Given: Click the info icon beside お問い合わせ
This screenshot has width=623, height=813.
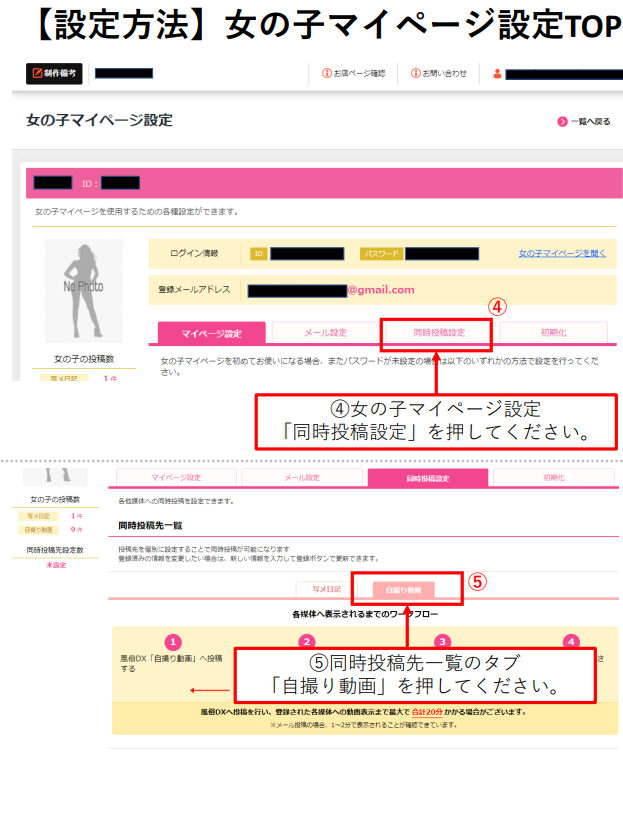Looking at the screenshot, I should (x=415, y=73).
